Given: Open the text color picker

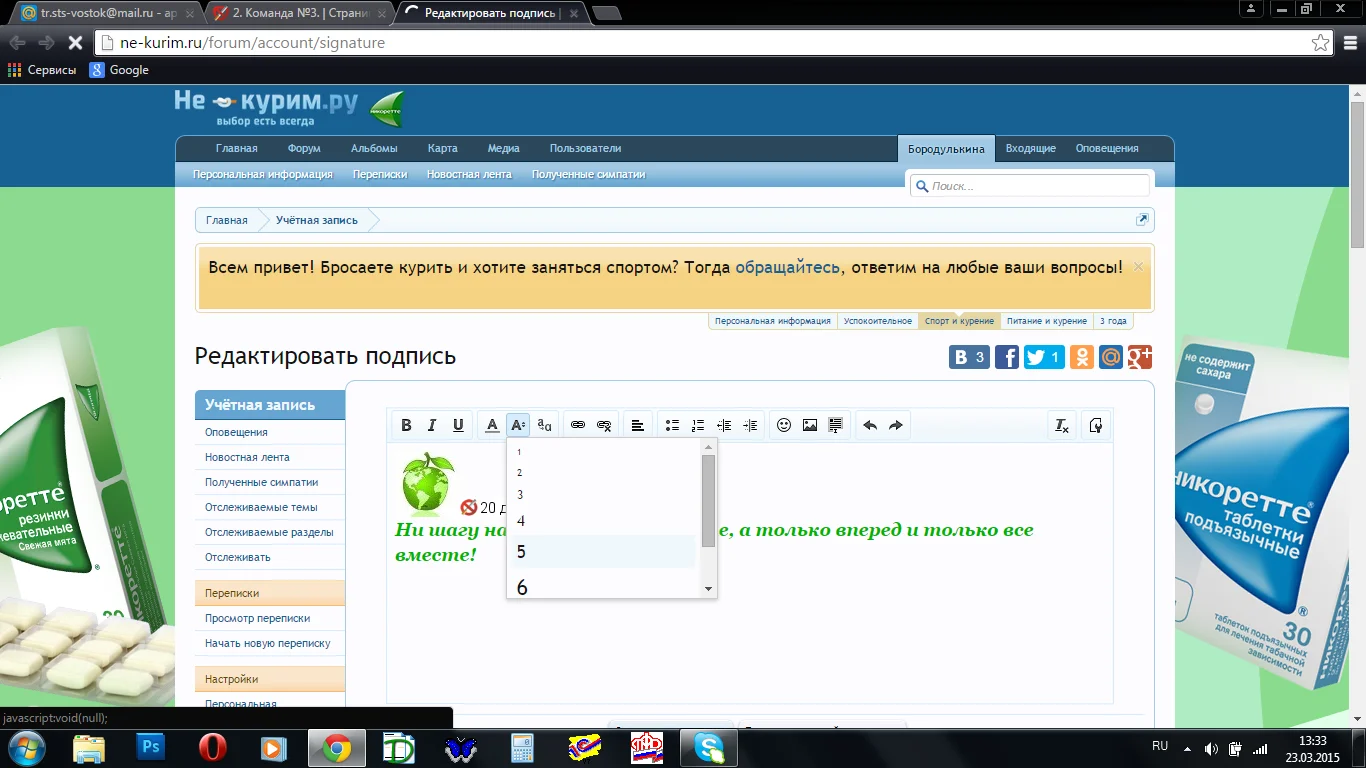Looking at the screenshot, I should pyautogui.click(x=492, y=425).
